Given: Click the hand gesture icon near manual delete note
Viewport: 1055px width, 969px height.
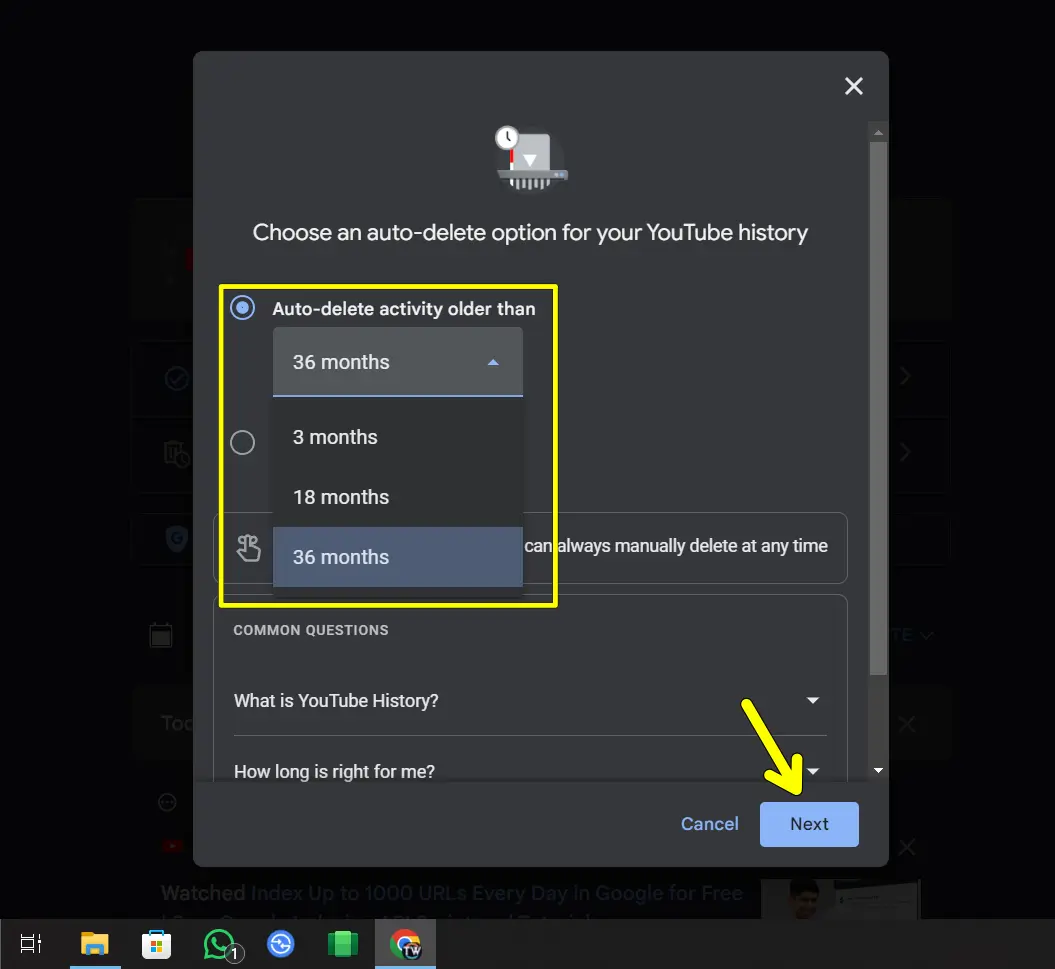Looking at the screenshot, I should [248, 548].
